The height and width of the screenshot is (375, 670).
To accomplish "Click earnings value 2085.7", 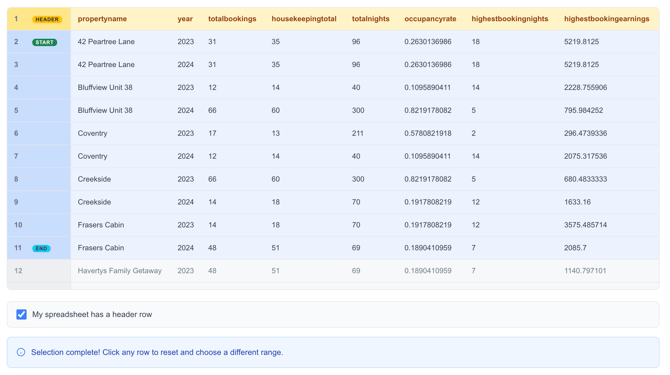I will [x=575, y=248].
